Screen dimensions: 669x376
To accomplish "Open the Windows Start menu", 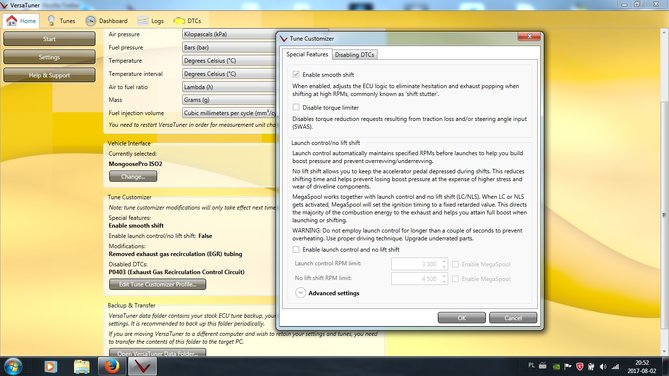I will 13,366.
